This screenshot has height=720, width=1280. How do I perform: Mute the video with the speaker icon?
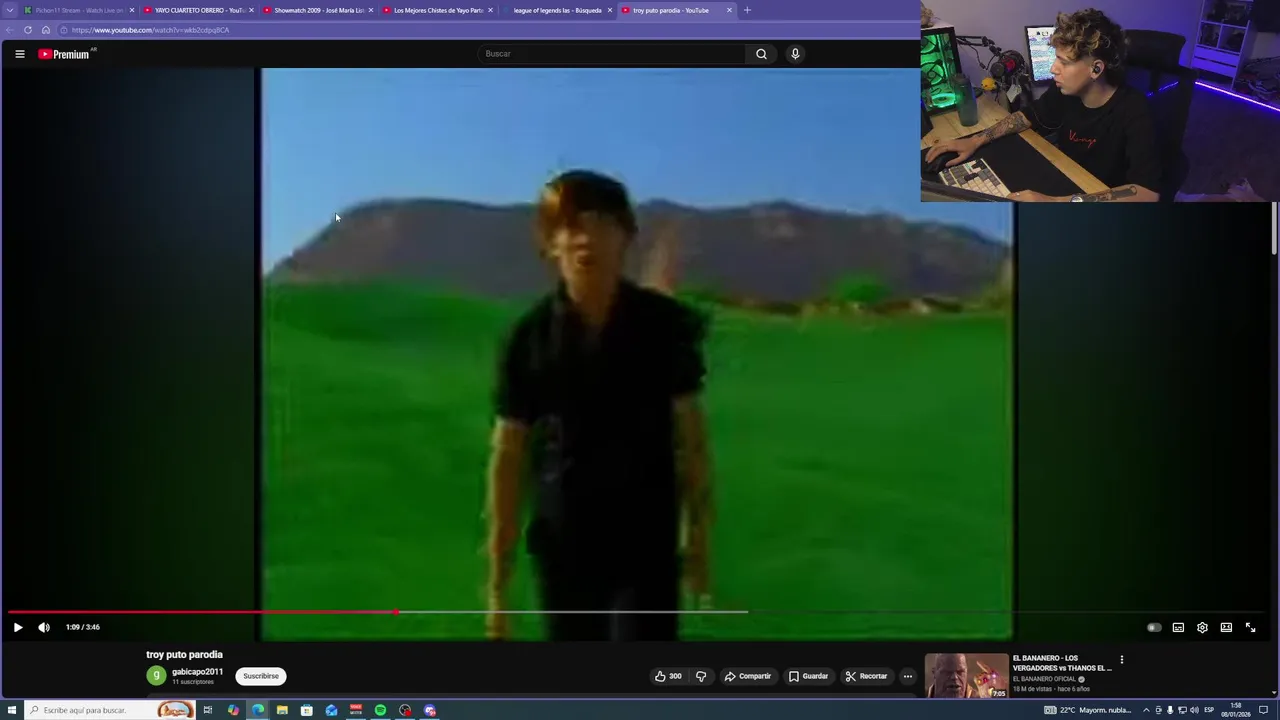point(44,627)
